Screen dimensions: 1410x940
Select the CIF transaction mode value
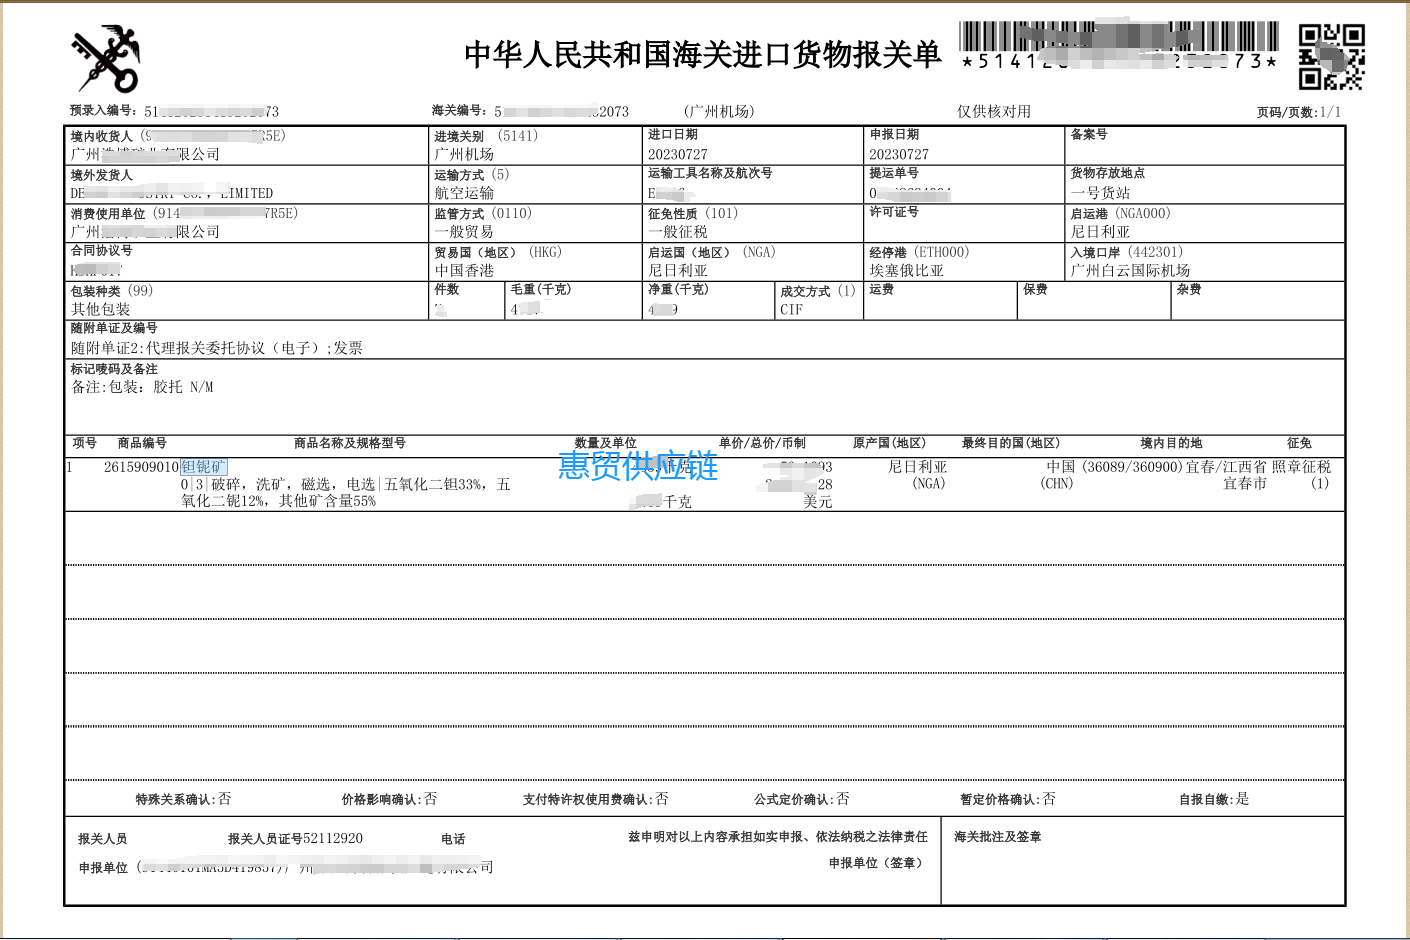(x=791, y=309)
